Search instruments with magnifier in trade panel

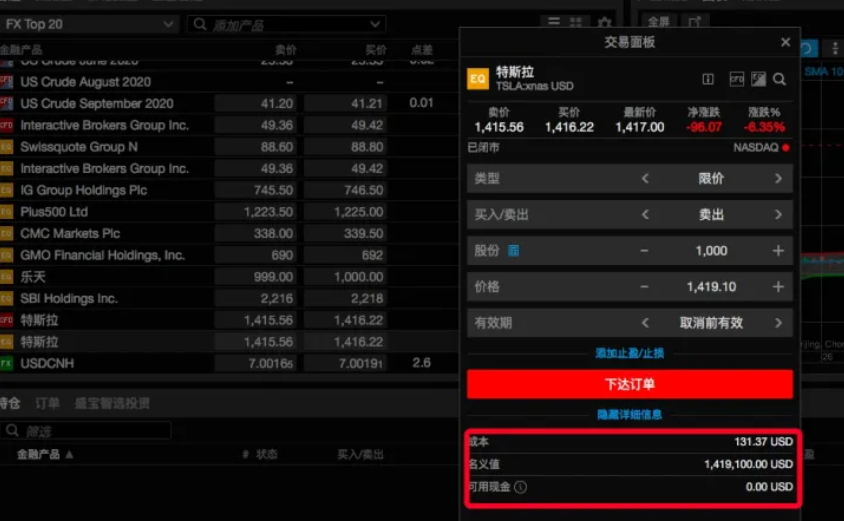779,80
